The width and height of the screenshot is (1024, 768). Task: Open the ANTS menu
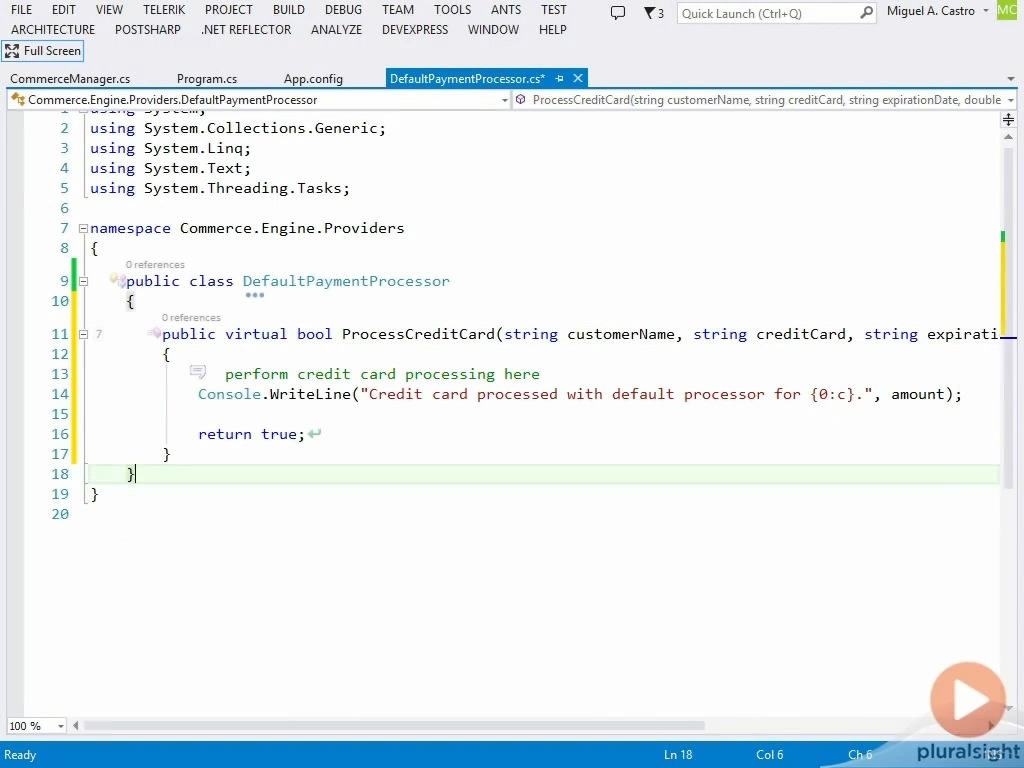click(506, 10)
